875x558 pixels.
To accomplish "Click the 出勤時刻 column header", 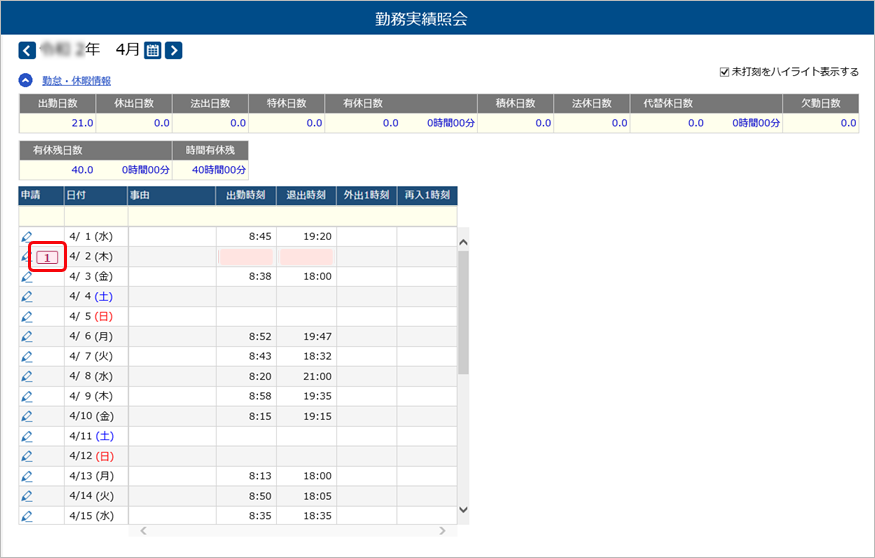I will [x=246, y=195].
